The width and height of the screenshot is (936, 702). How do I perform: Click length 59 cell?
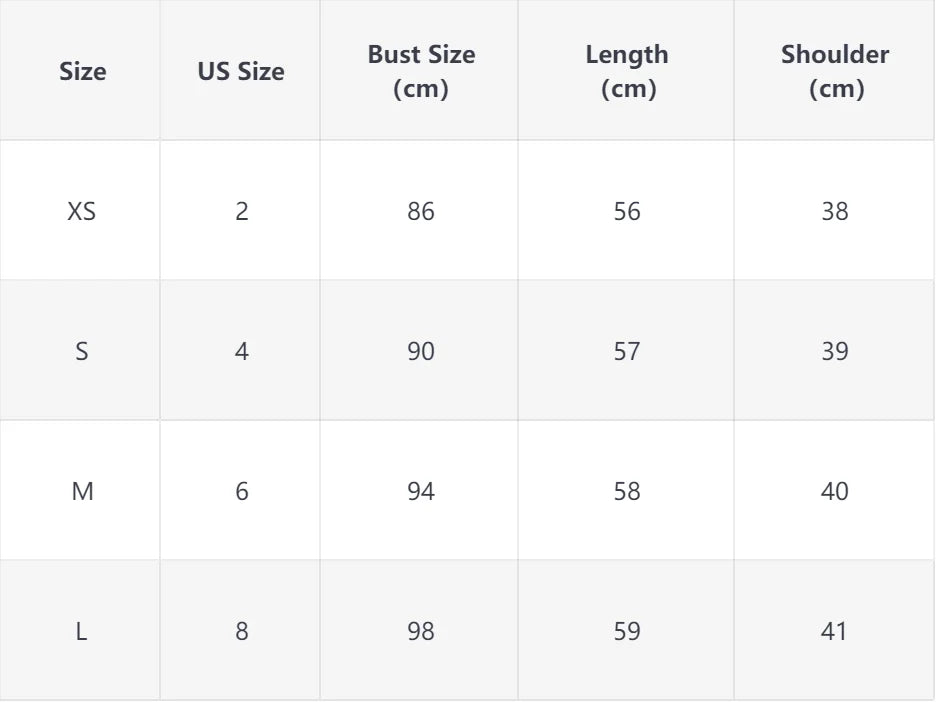point(627,631)
